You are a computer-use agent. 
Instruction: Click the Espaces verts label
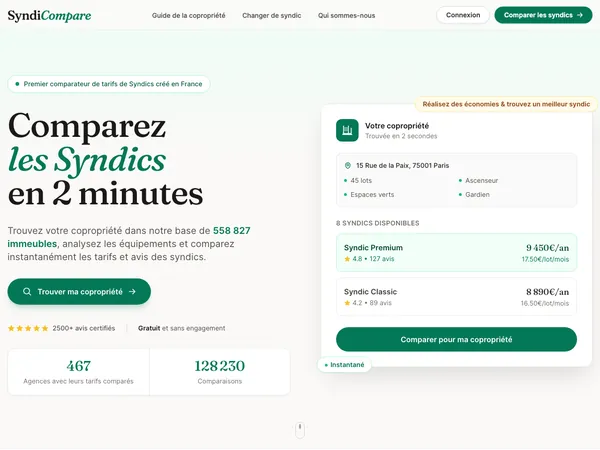[x=372, y=195]
